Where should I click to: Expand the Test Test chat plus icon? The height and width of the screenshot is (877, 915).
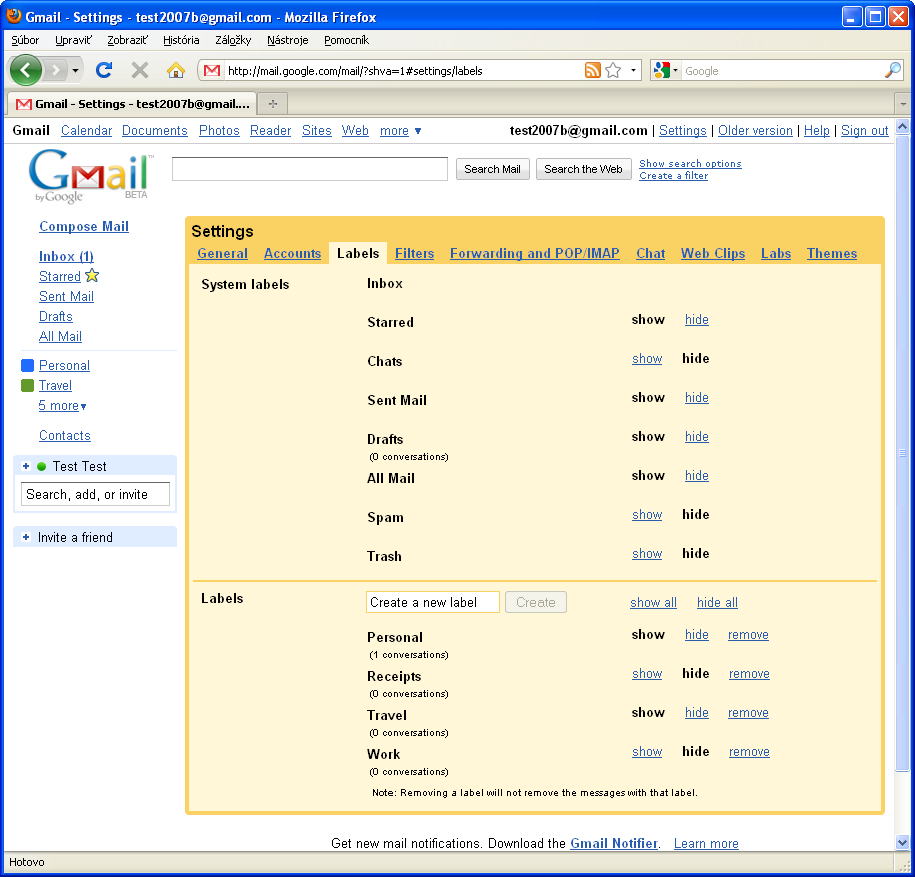[x=26, y=466]
